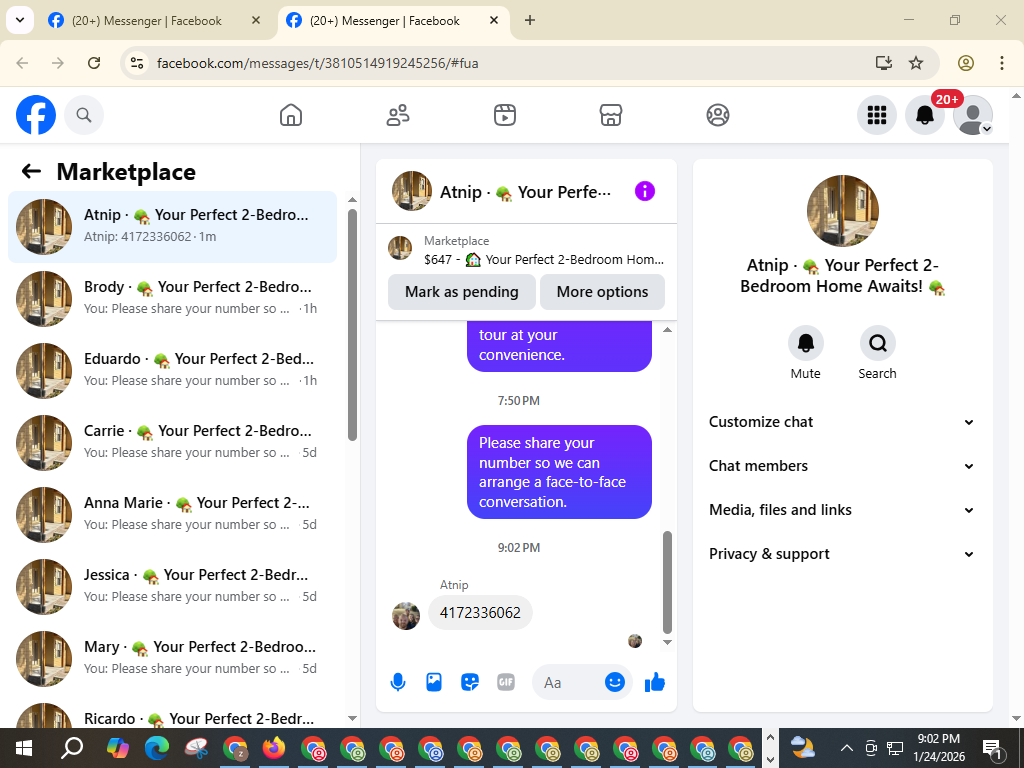The height and width of the screenshot is (768, 1024).
Task: Expand Chat members section
Action: (x=842, y=466)
